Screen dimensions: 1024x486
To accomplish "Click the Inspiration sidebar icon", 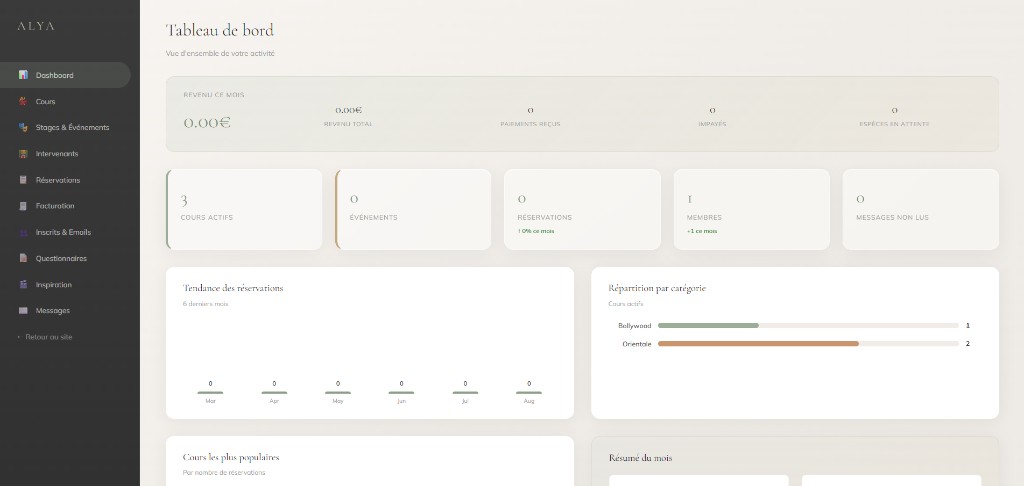I will [24, 284].
